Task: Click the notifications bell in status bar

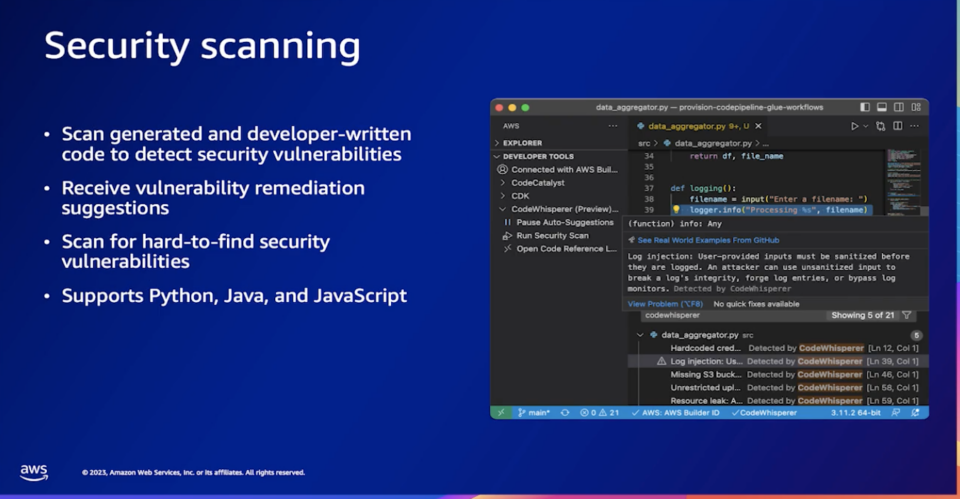Action: tap(915, 412)
